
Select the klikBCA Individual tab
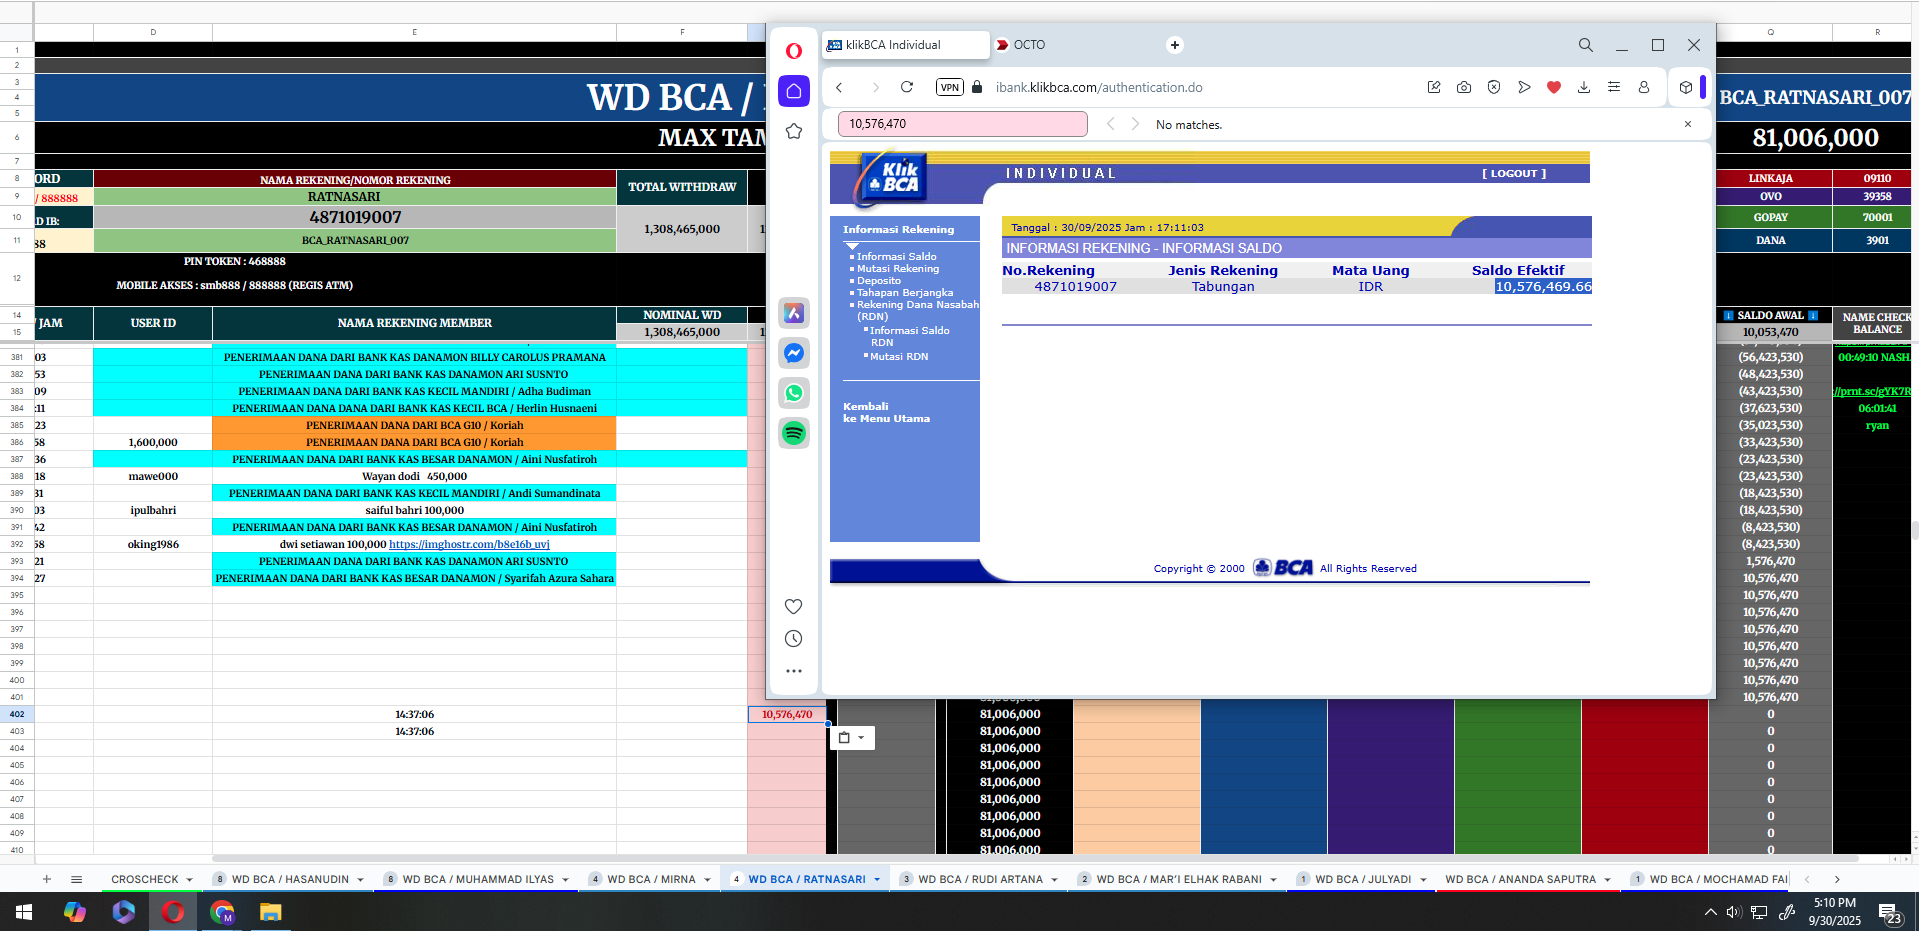coord(906,45)
